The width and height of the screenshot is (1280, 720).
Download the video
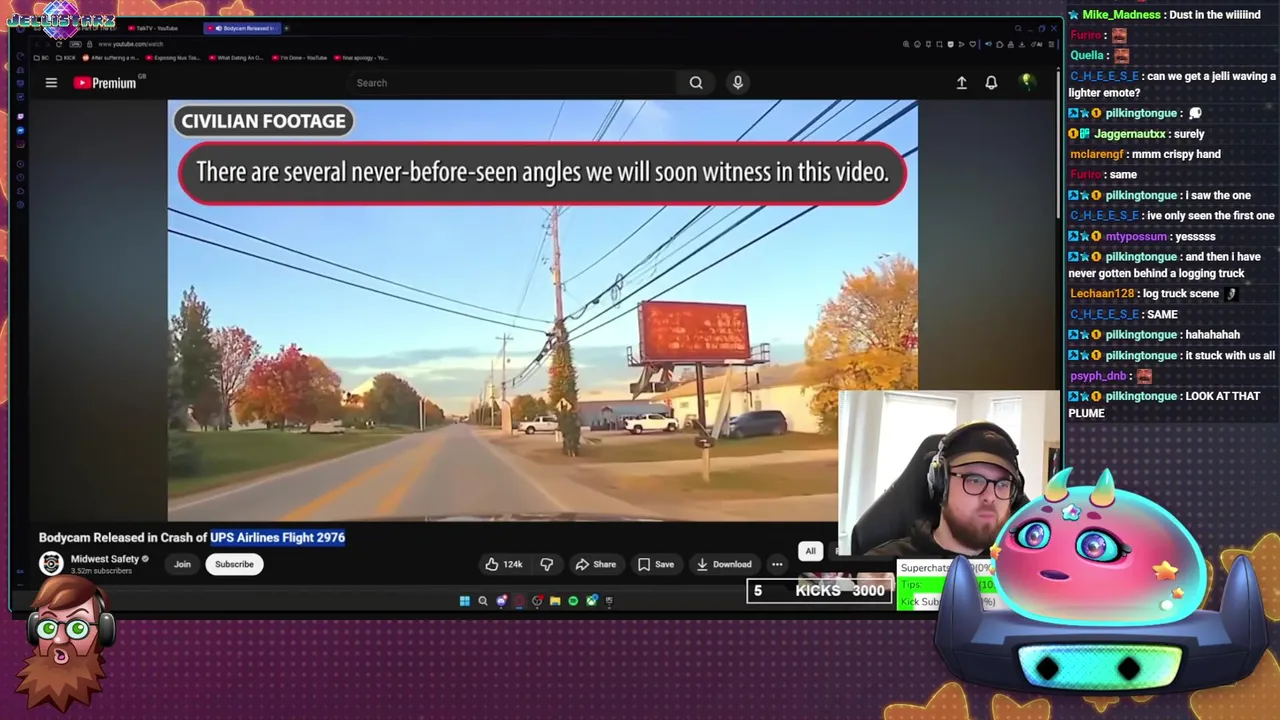(724, 564)
